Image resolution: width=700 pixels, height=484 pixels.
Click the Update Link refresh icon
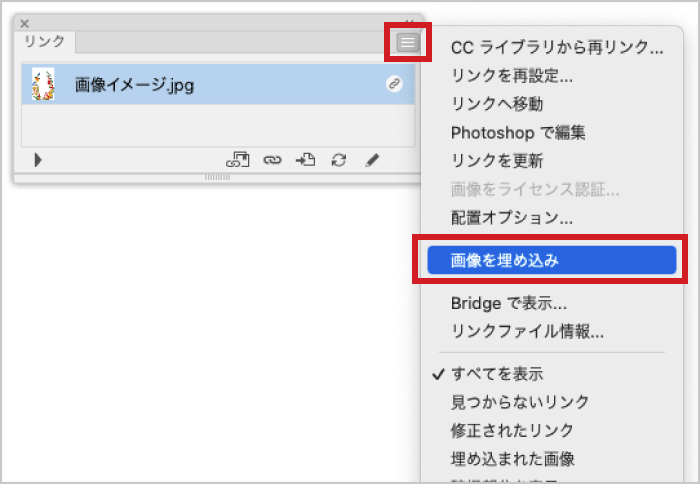[x=339, y=160]
